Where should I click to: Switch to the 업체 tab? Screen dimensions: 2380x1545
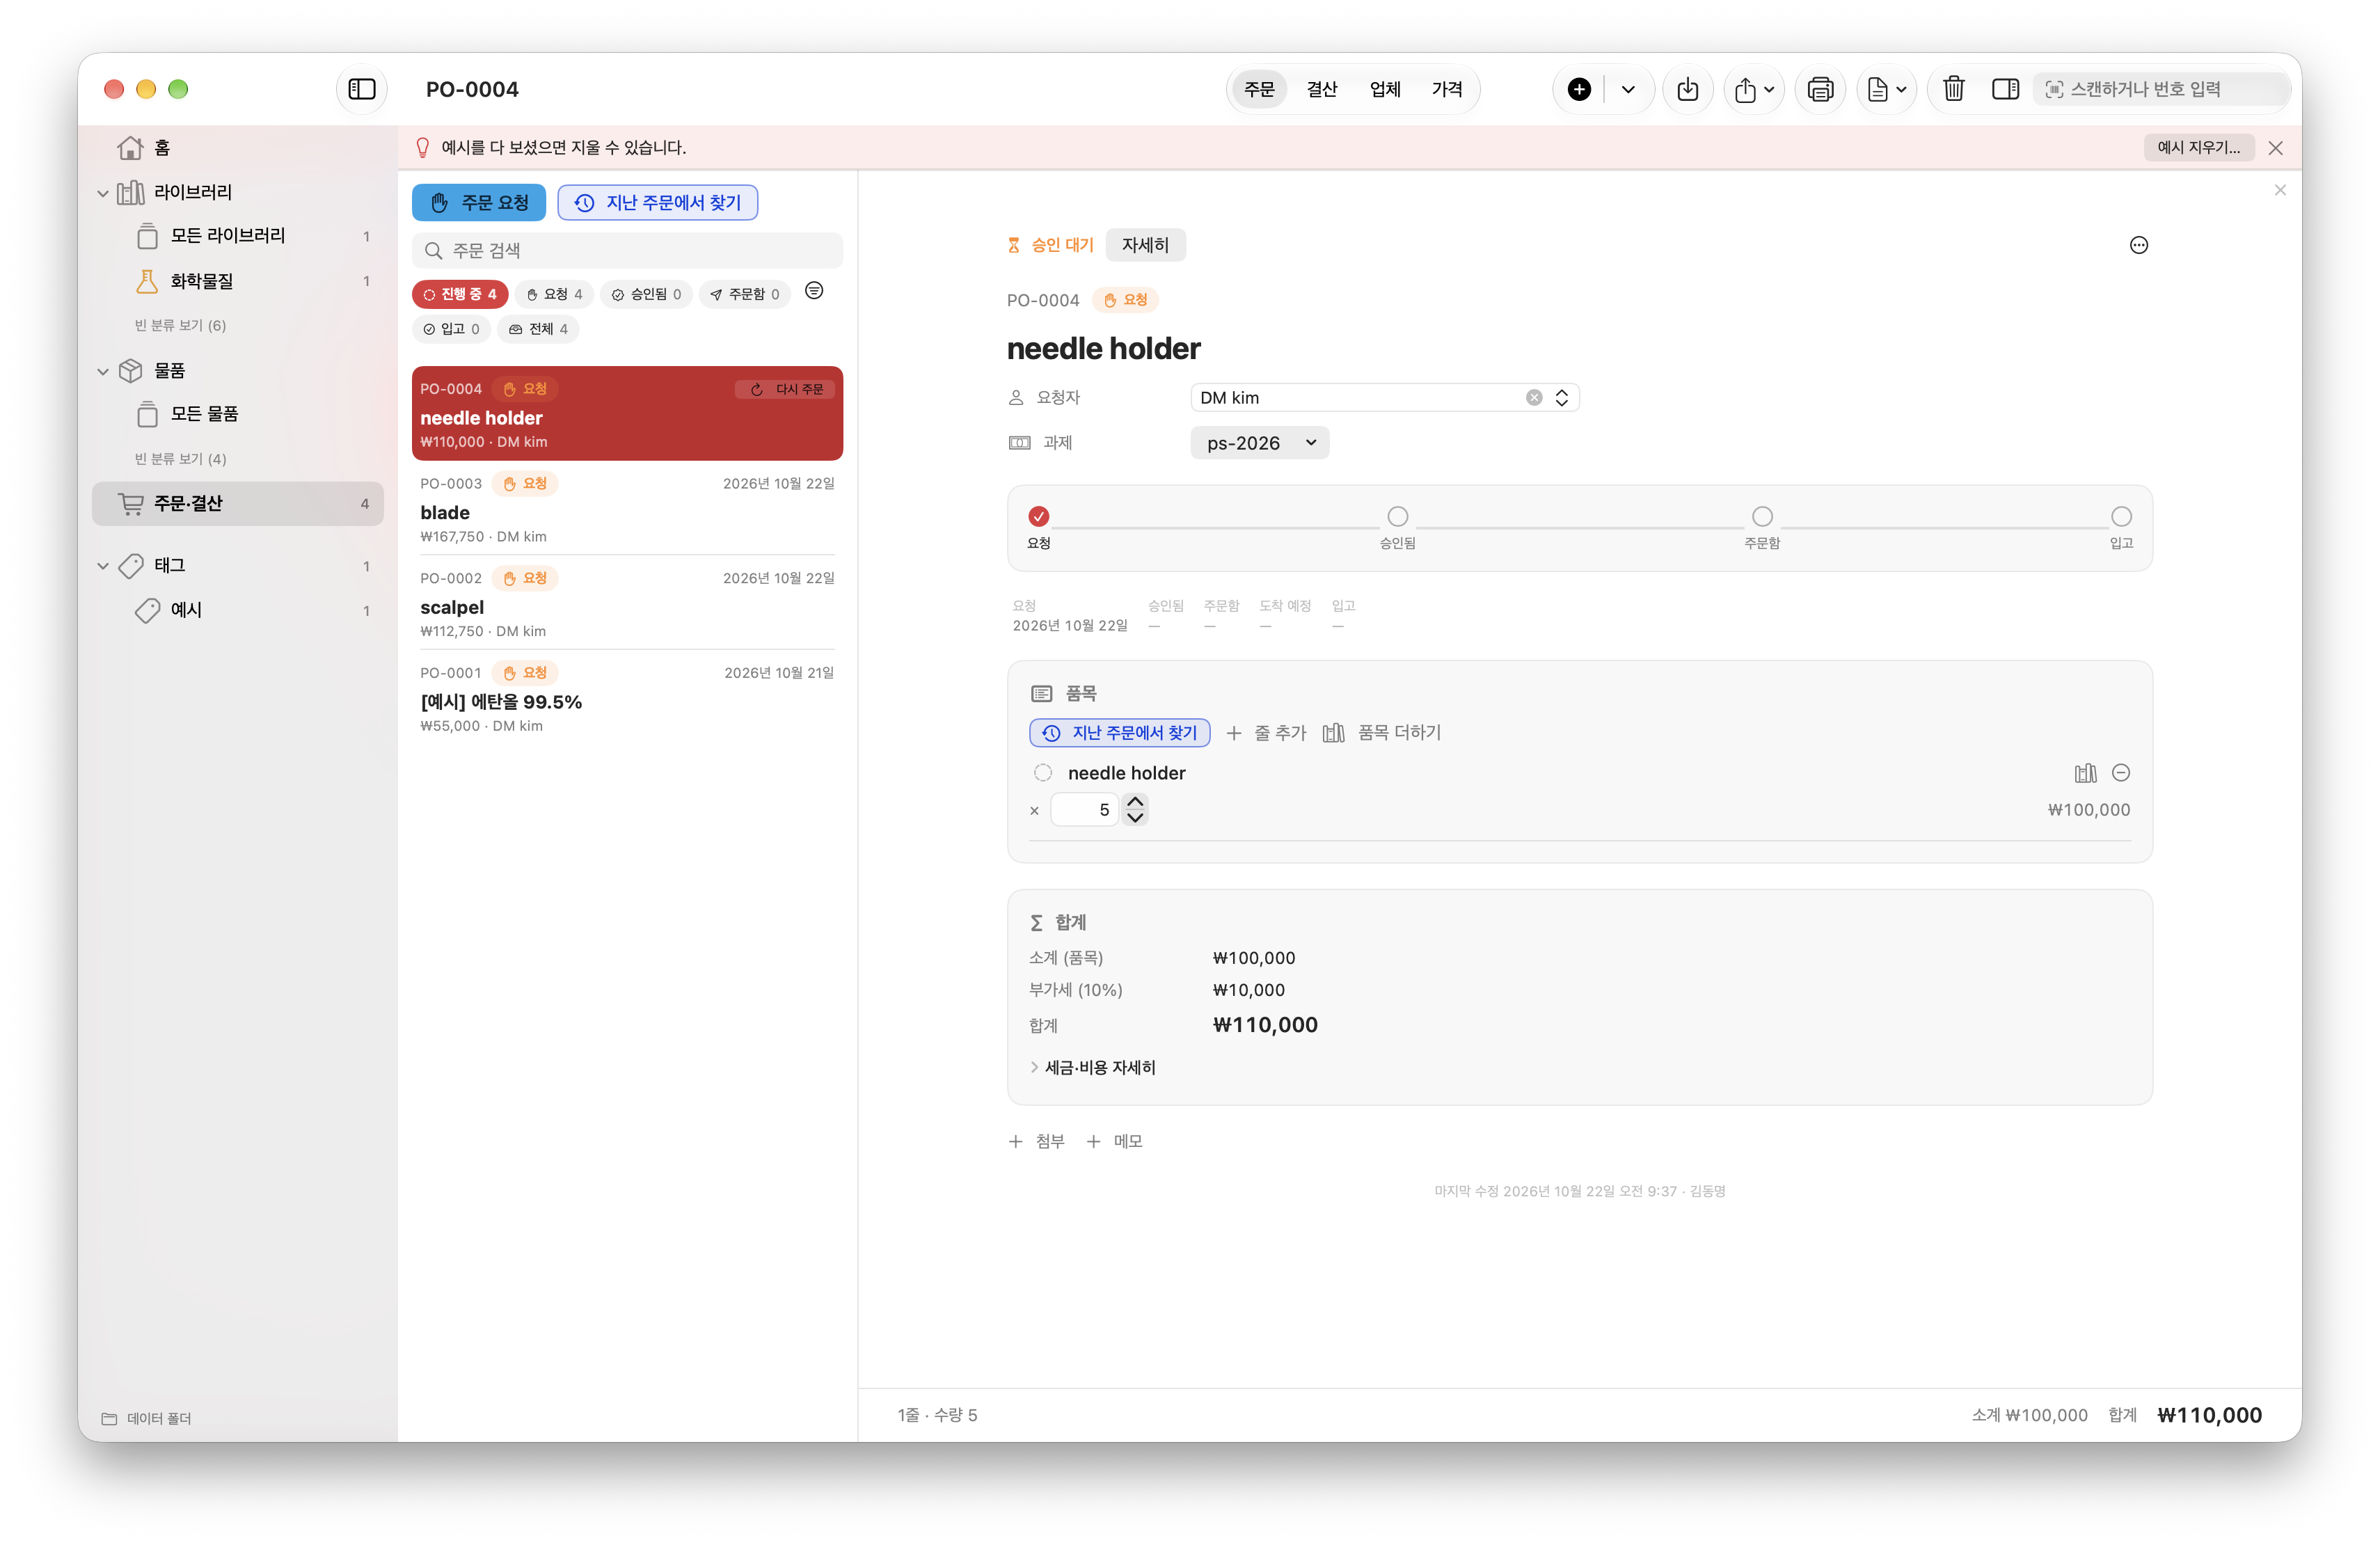[x=1384, y=89]
